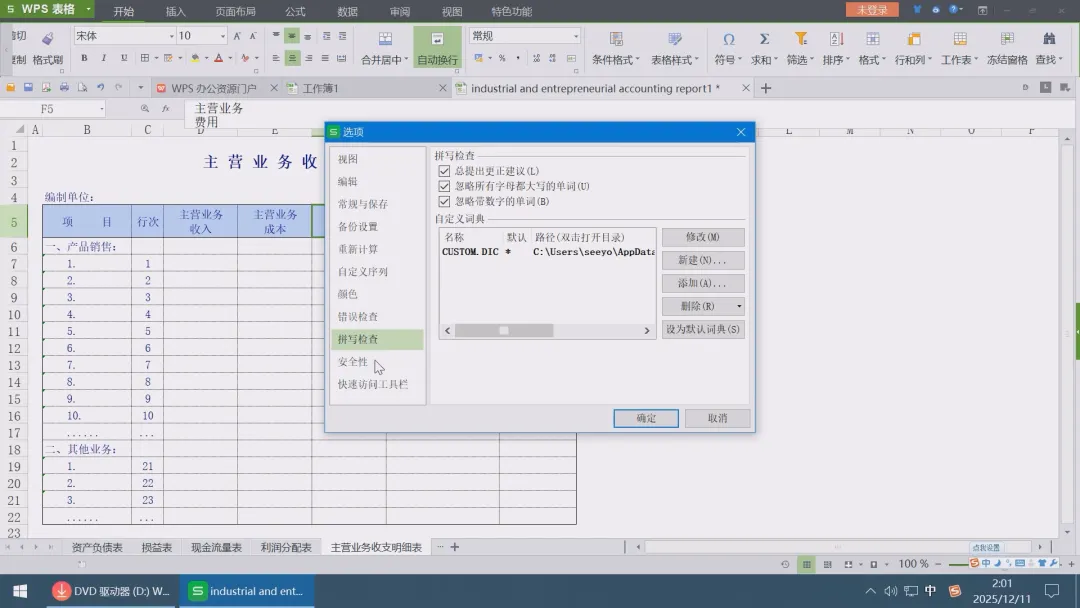Open the 公式 ribbon tab
The height and width of the screenshot is (608, 1080).
295,11
